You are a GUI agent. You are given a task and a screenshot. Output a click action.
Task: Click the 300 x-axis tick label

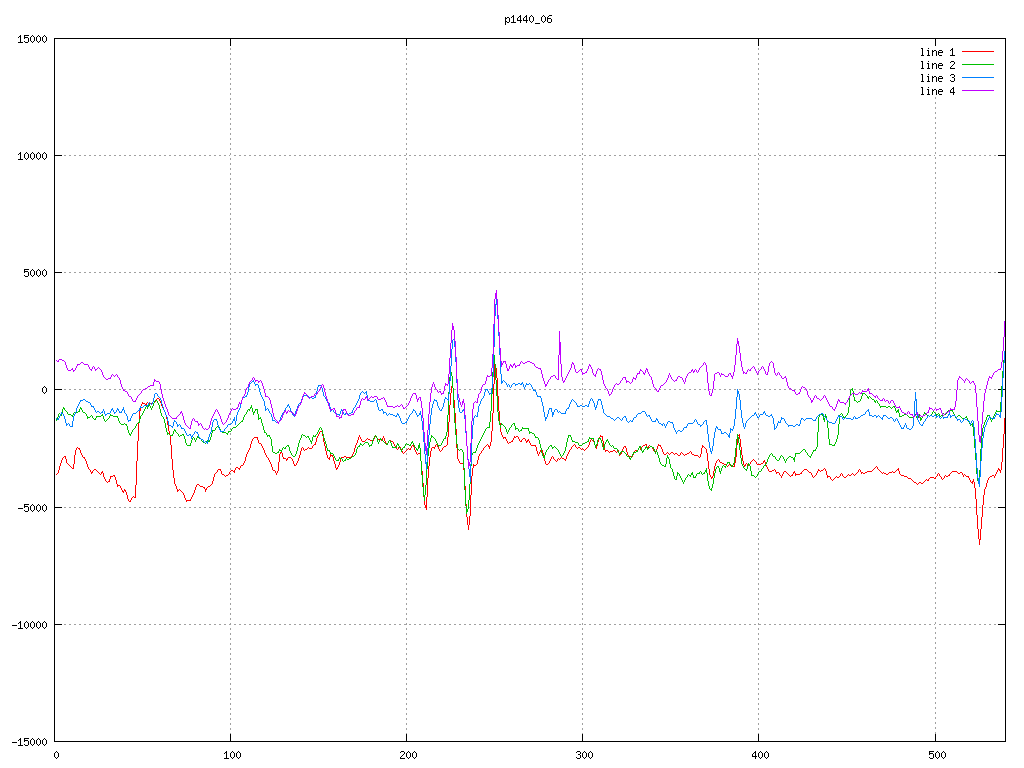click(x=583, y=755)
